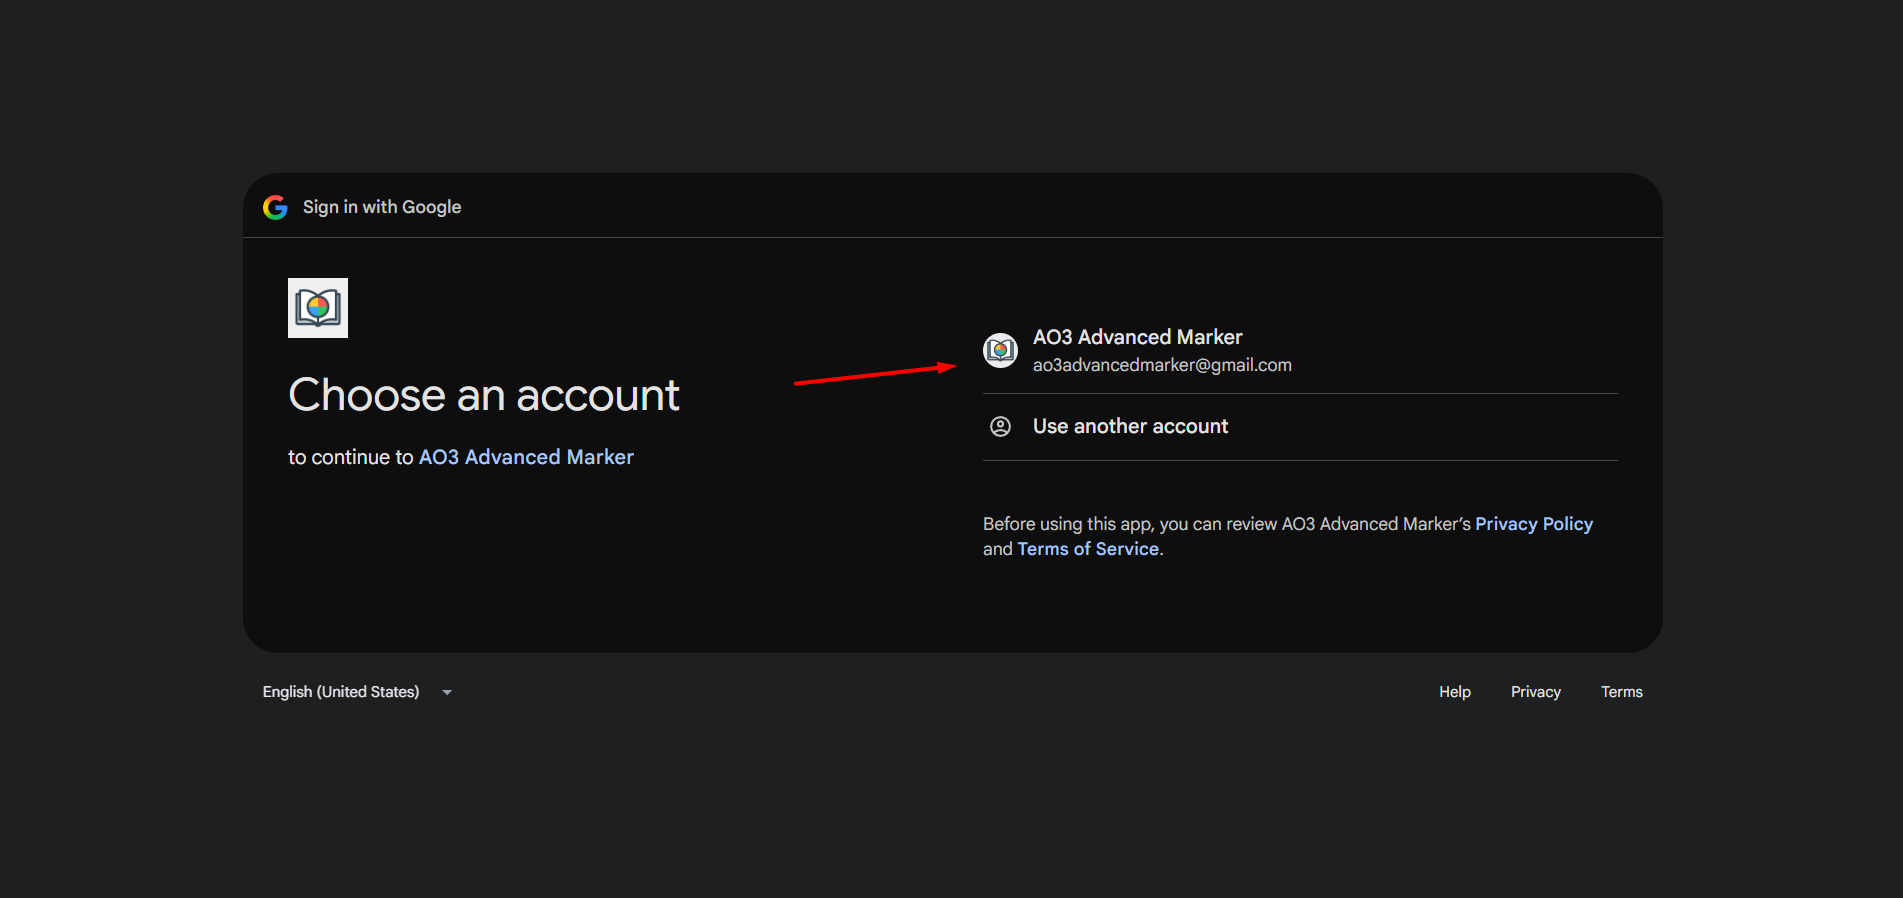Open the AO3 Advanced Marker app link

pos(526,457)
